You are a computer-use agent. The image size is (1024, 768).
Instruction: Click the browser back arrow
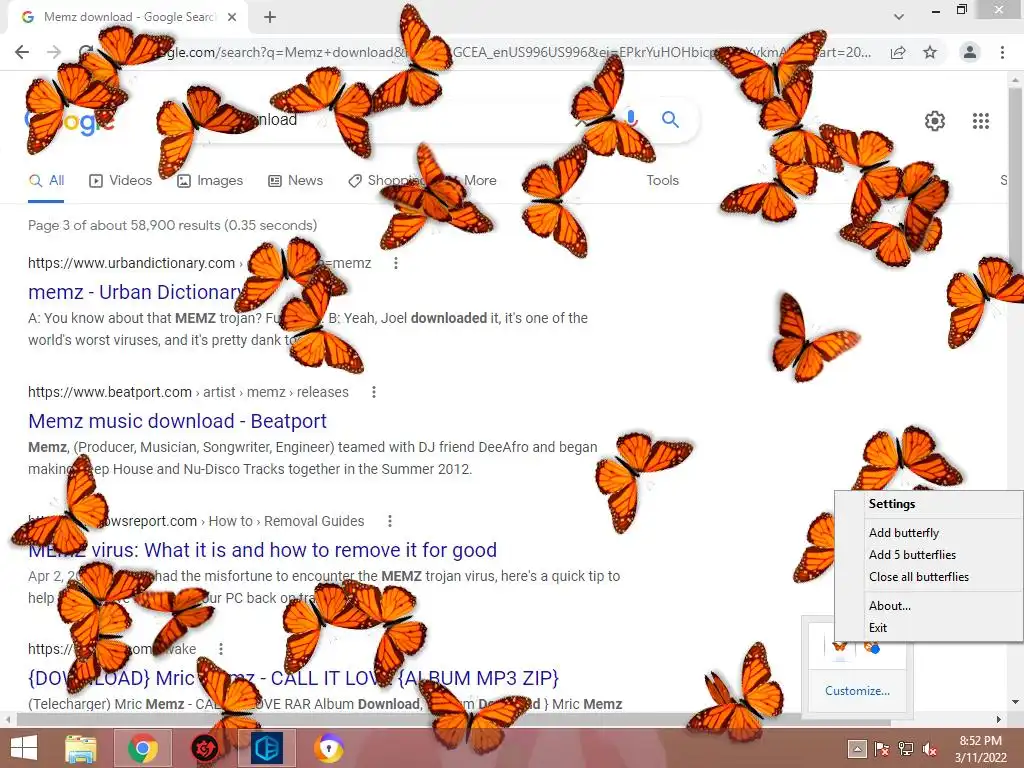[22, 52]
